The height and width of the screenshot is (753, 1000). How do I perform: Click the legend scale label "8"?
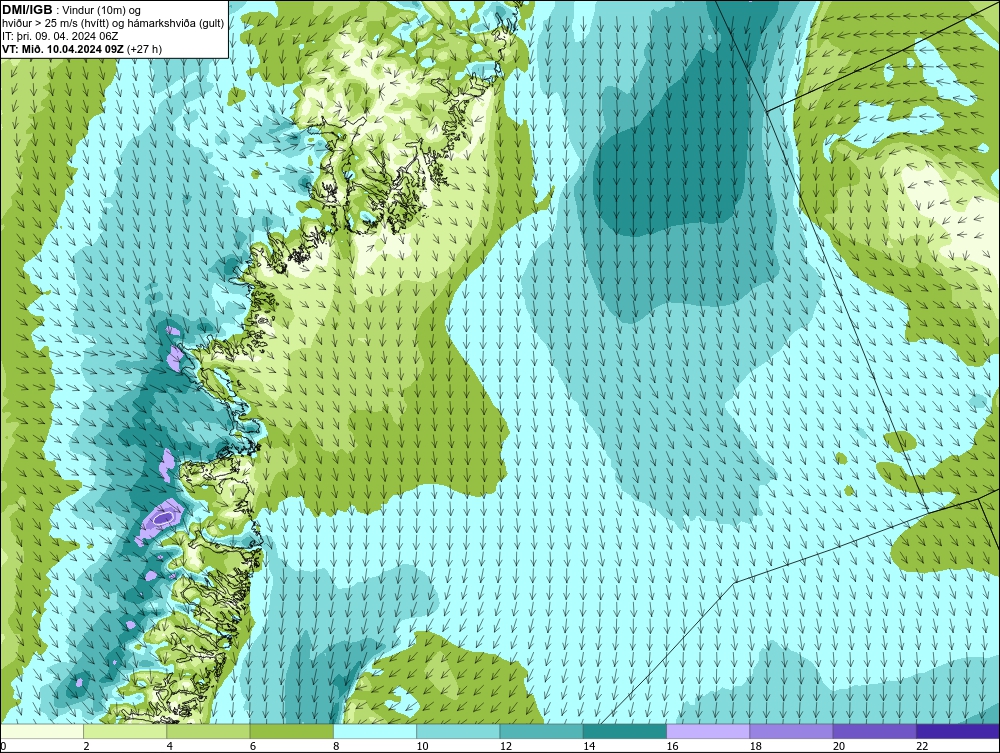click(x=336, y=747)
